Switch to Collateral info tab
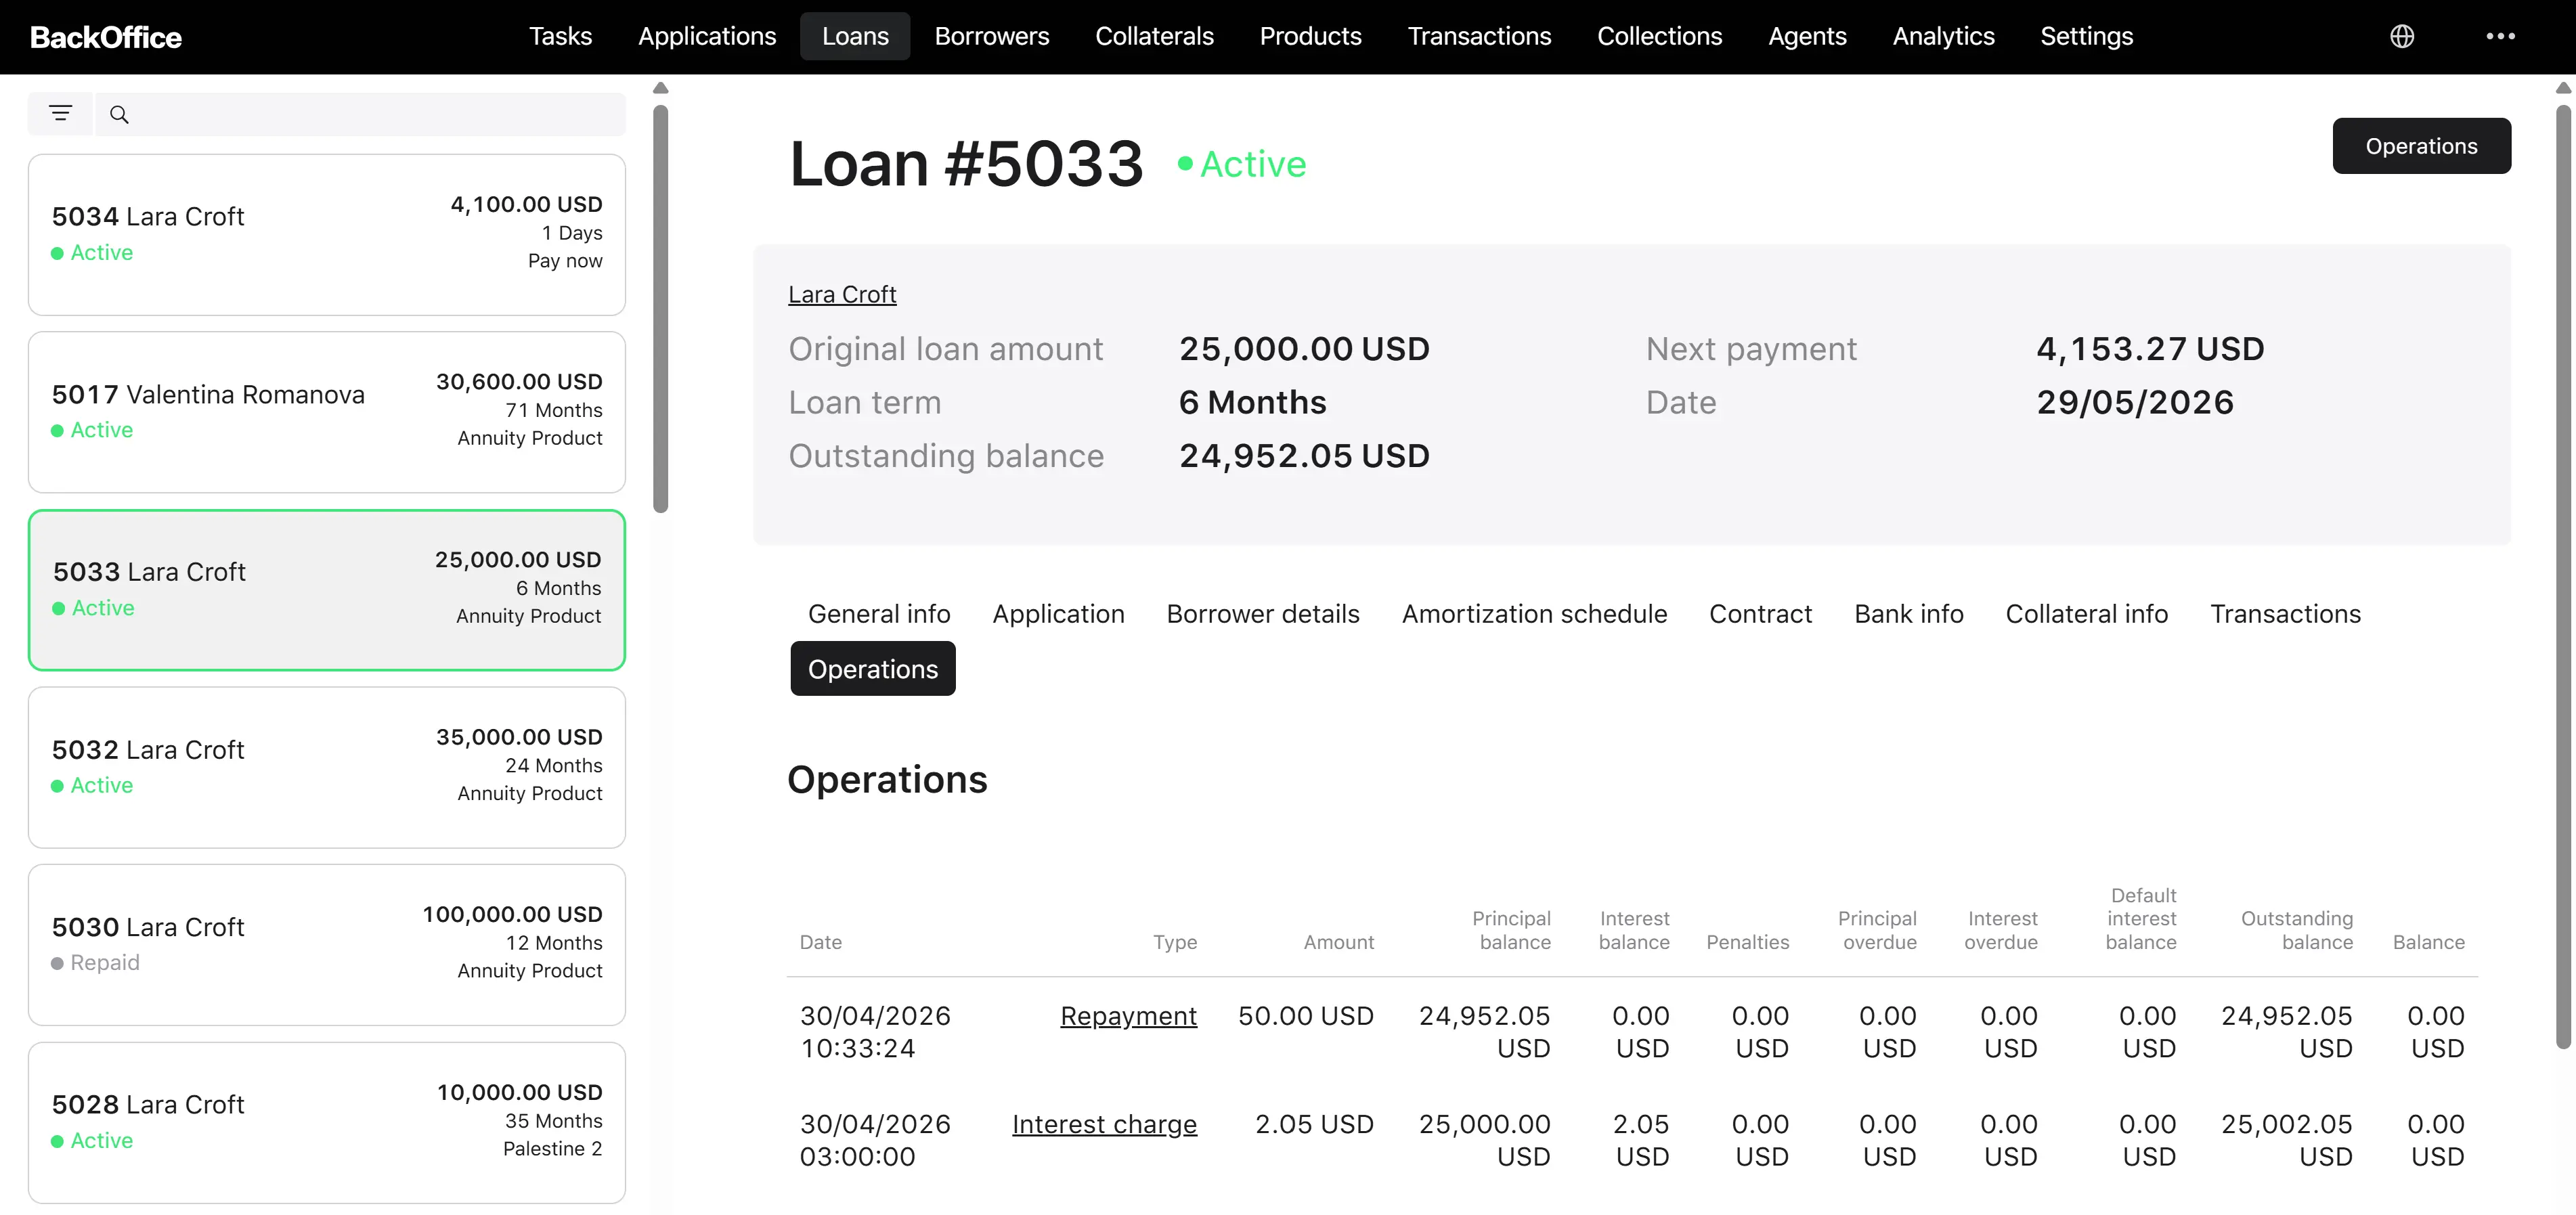Image resolution: width=2576 pixels, height=1215 pixels. 2086,614
